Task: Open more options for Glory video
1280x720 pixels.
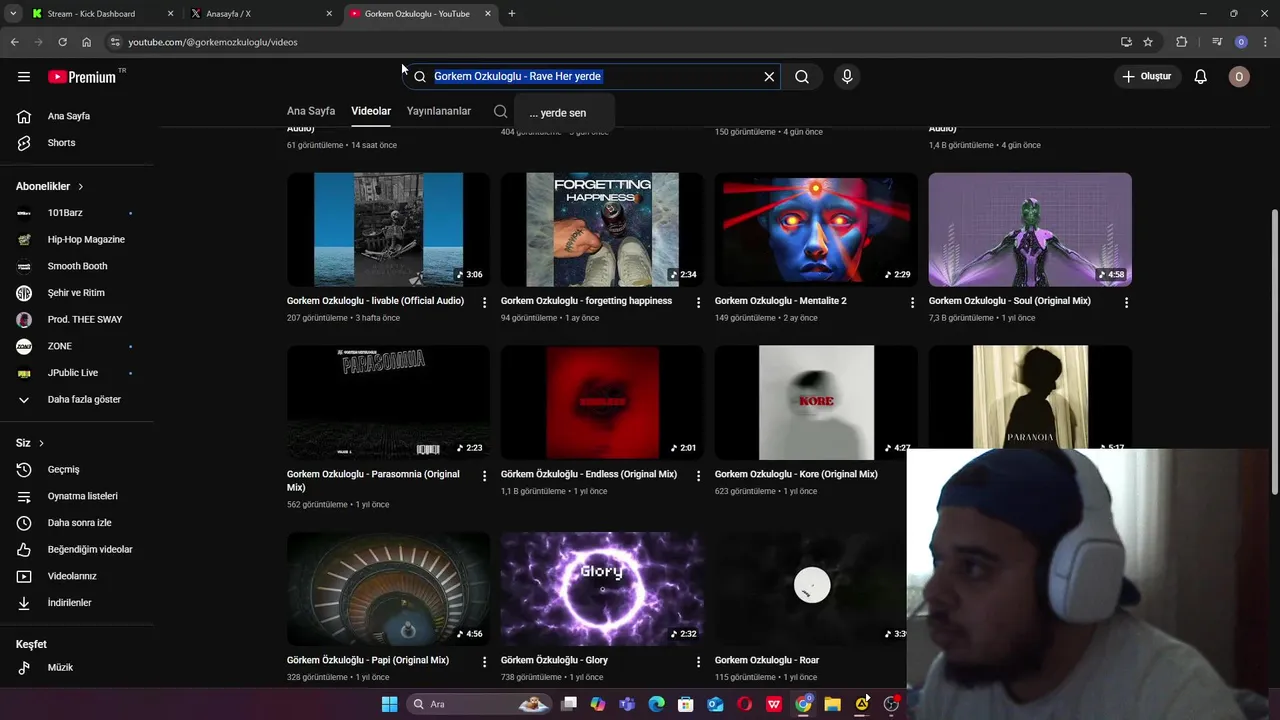Action: [x=698, y=662]
